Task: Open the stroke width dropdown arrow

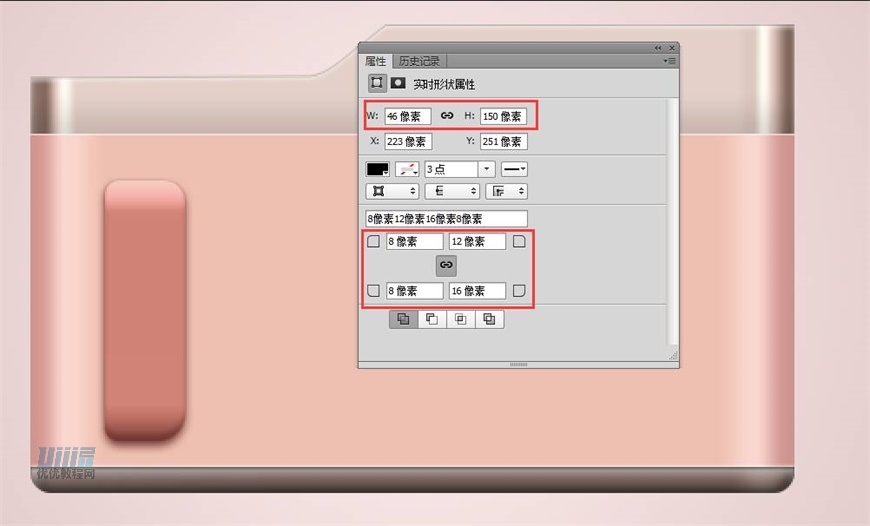Action: pyautogui.click(x=487, y=169)
